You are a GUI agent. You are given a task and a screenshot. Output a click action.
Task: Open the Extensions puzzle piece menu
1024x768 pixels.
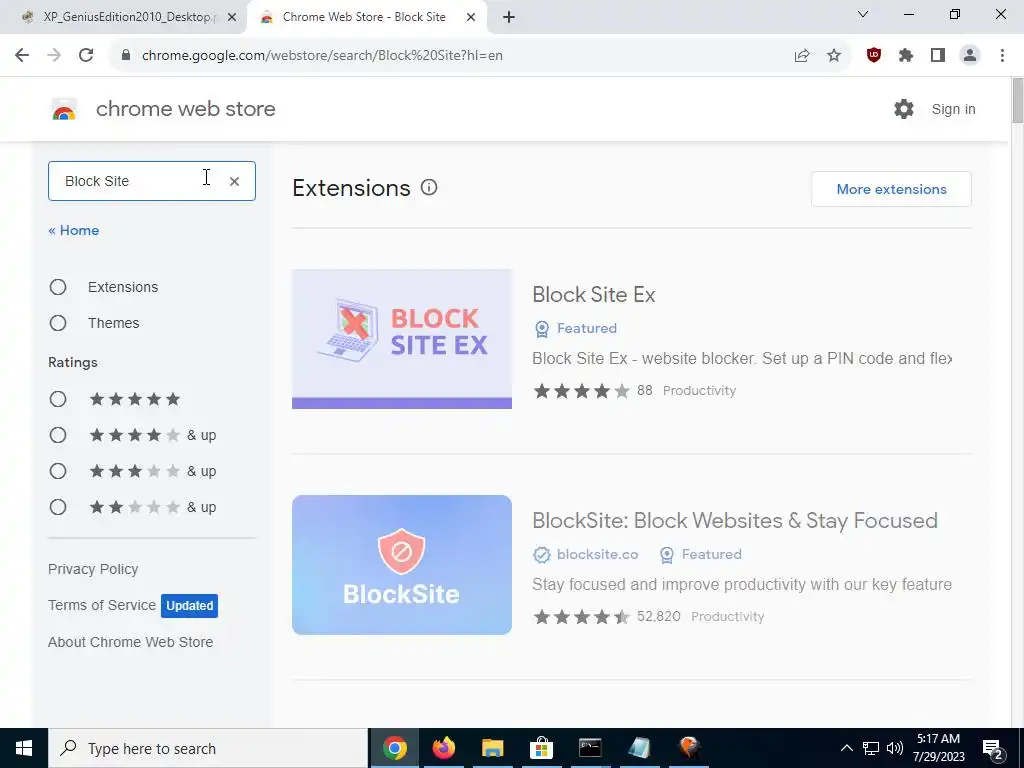(906, 56)
